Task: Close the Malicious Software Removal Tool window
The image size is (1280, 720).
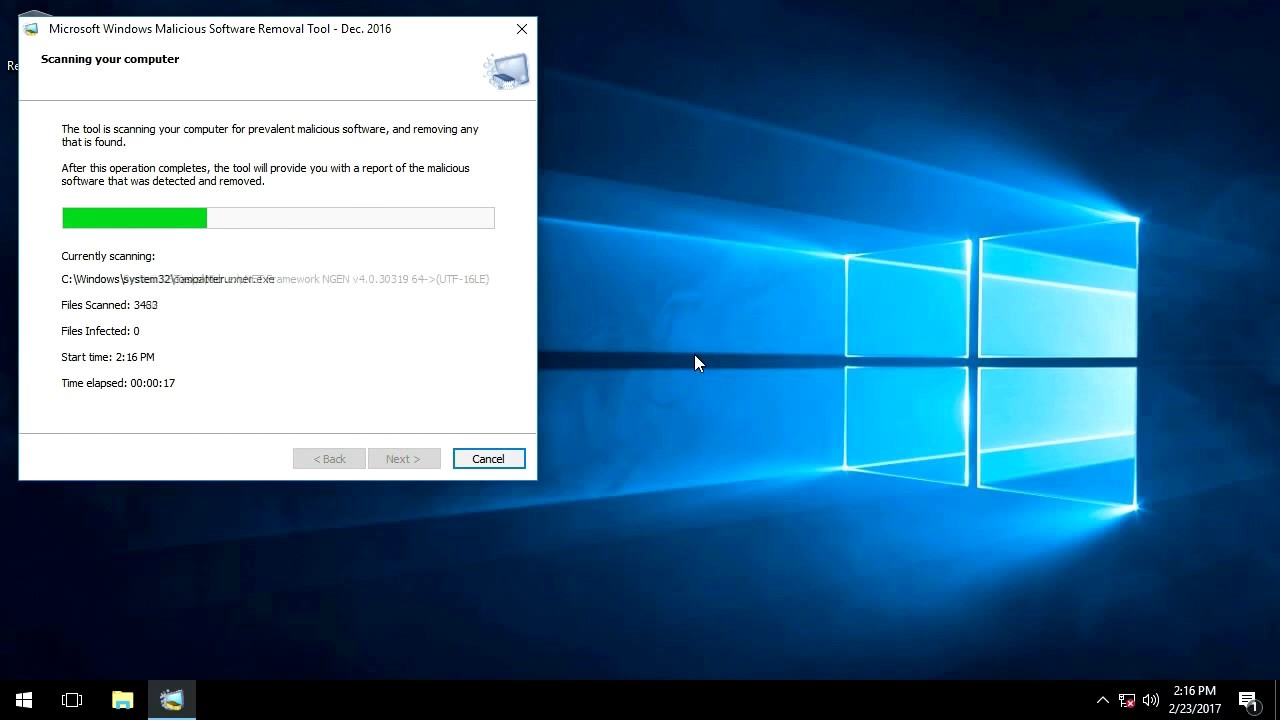Action: click(522, 29)
